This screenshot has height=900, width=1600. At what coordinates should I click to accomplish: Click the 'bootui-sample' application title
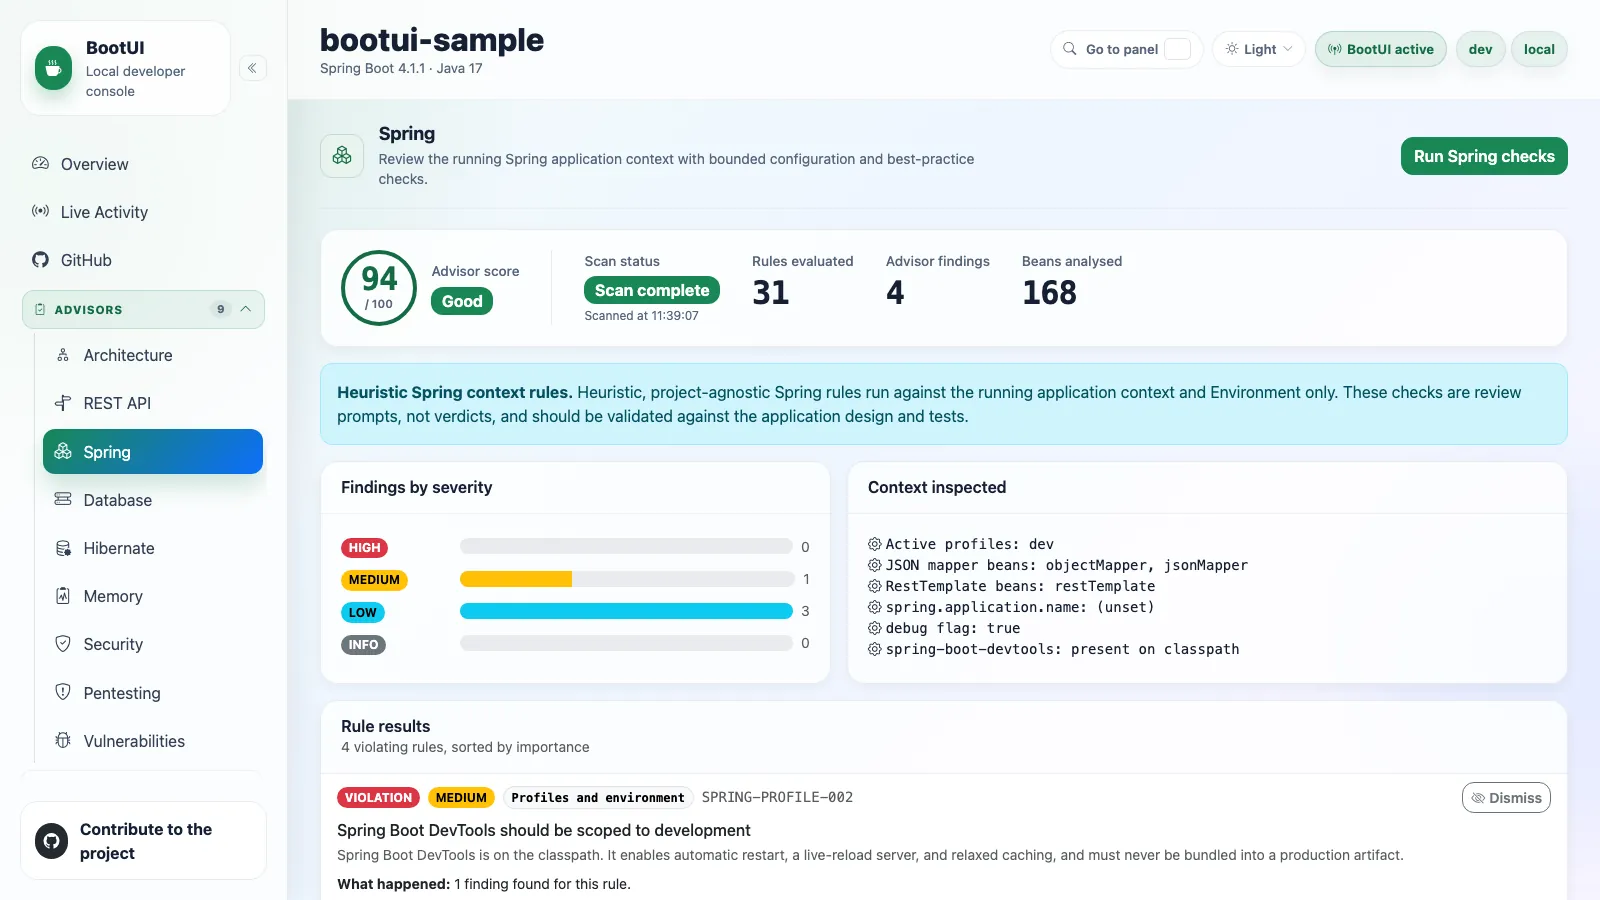pos(432,40)
